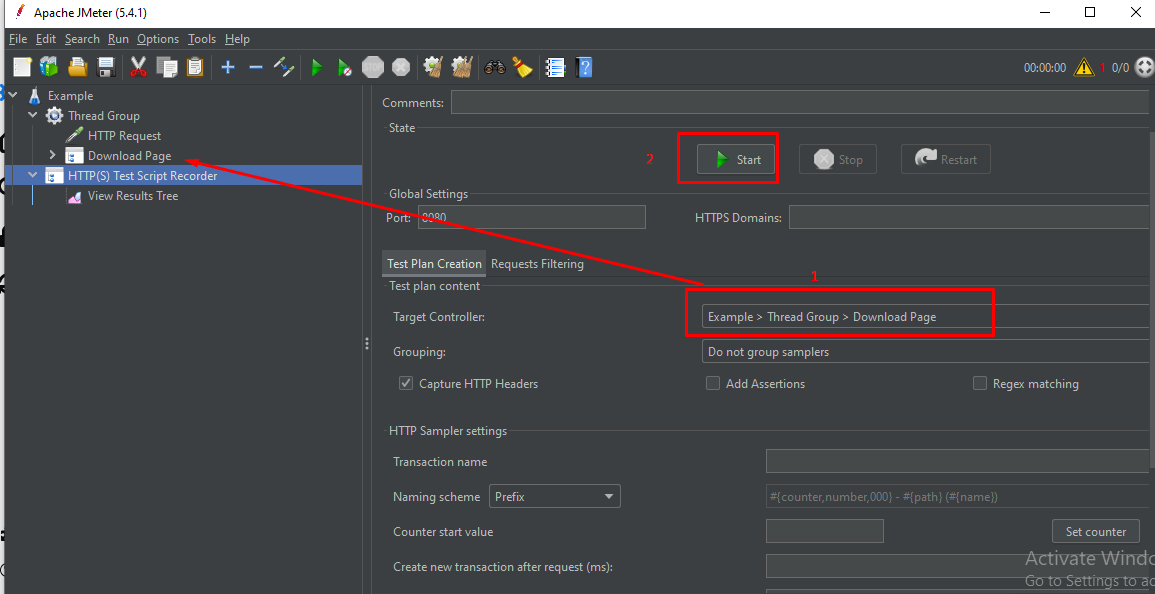Enable the Add Assertions checkbox
The image size is (1155, 594).
click(x=712, y=383)
